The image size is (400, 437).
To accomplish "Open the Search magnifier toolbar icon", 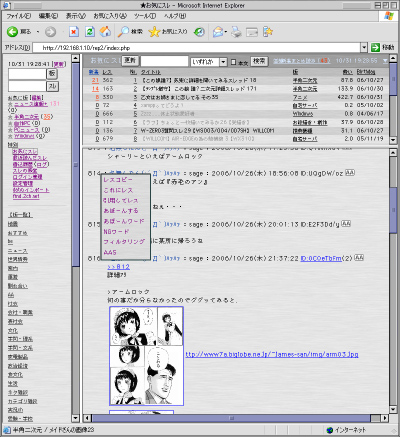I will point(123,32).
